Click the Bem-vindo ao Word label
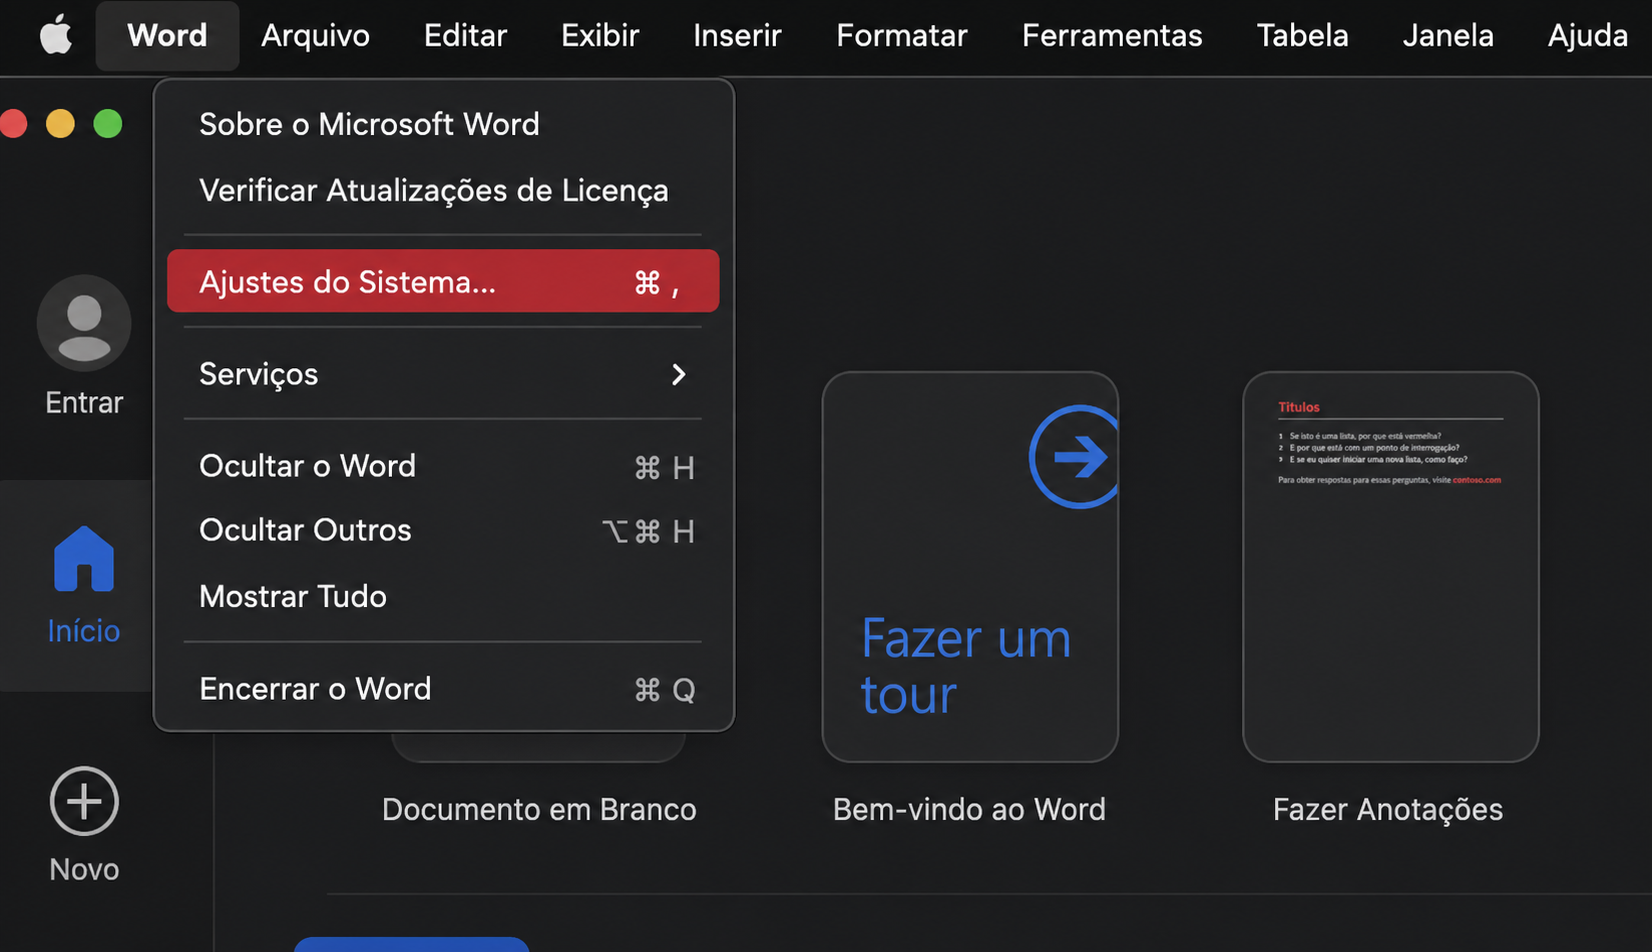Image resolution: width=1652 pixels, height=952 pixels. (969, 809)
